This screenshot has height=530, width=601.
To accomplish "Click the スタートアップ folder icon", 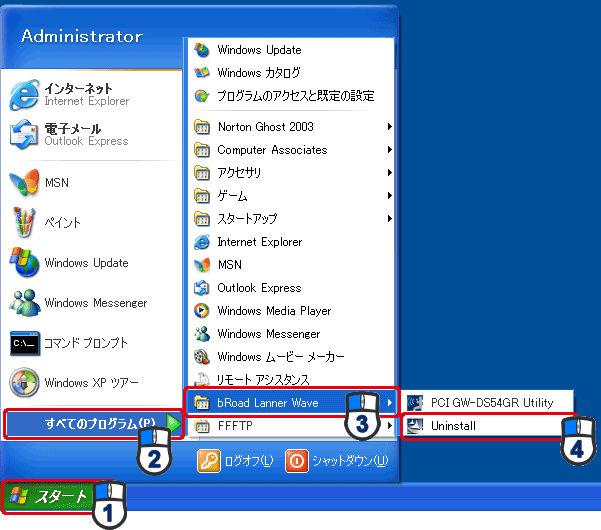I will point(202,219).
